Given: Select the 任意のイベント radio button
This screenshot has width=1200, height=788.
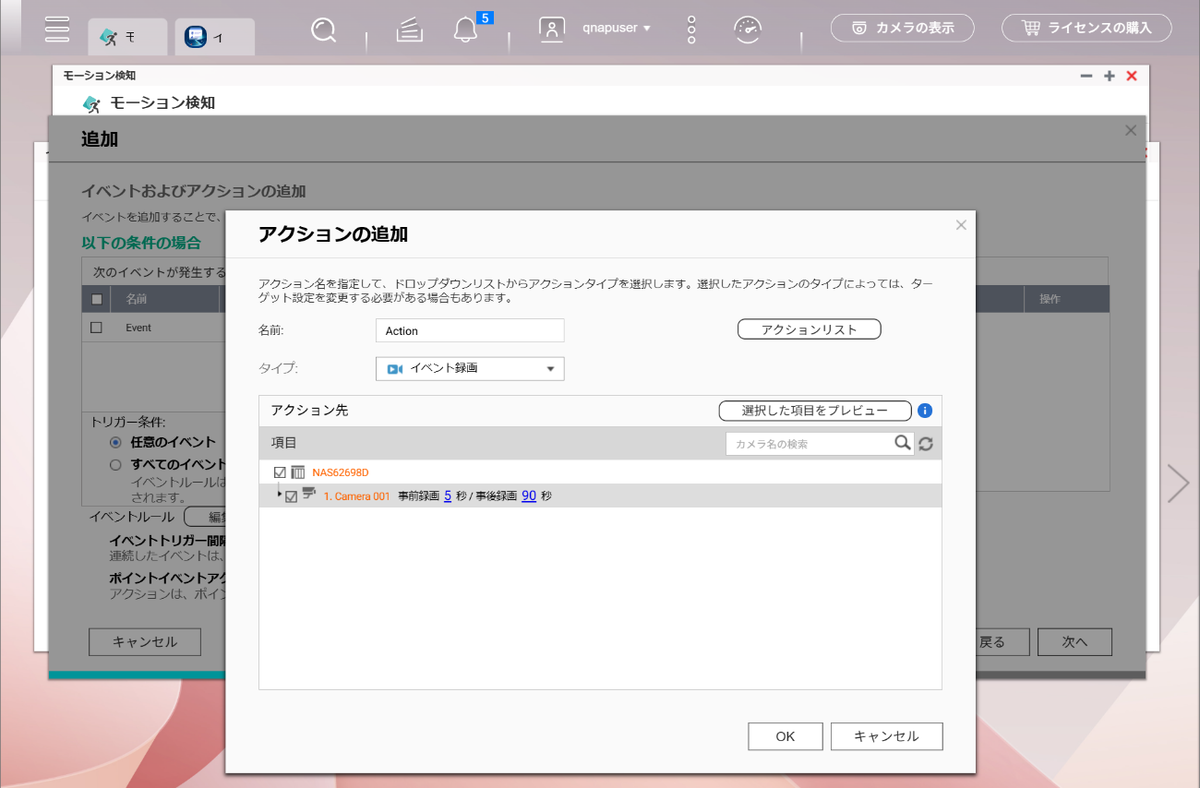Looking at the screenshot, I should pyautogui.click(x=116, y=442).
